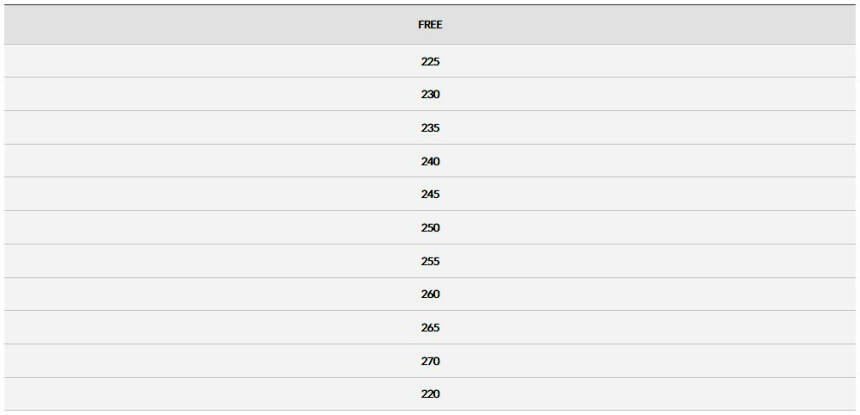Select the row labeled 260
Viewport: 860px width, 415px height.
[430, 294]
